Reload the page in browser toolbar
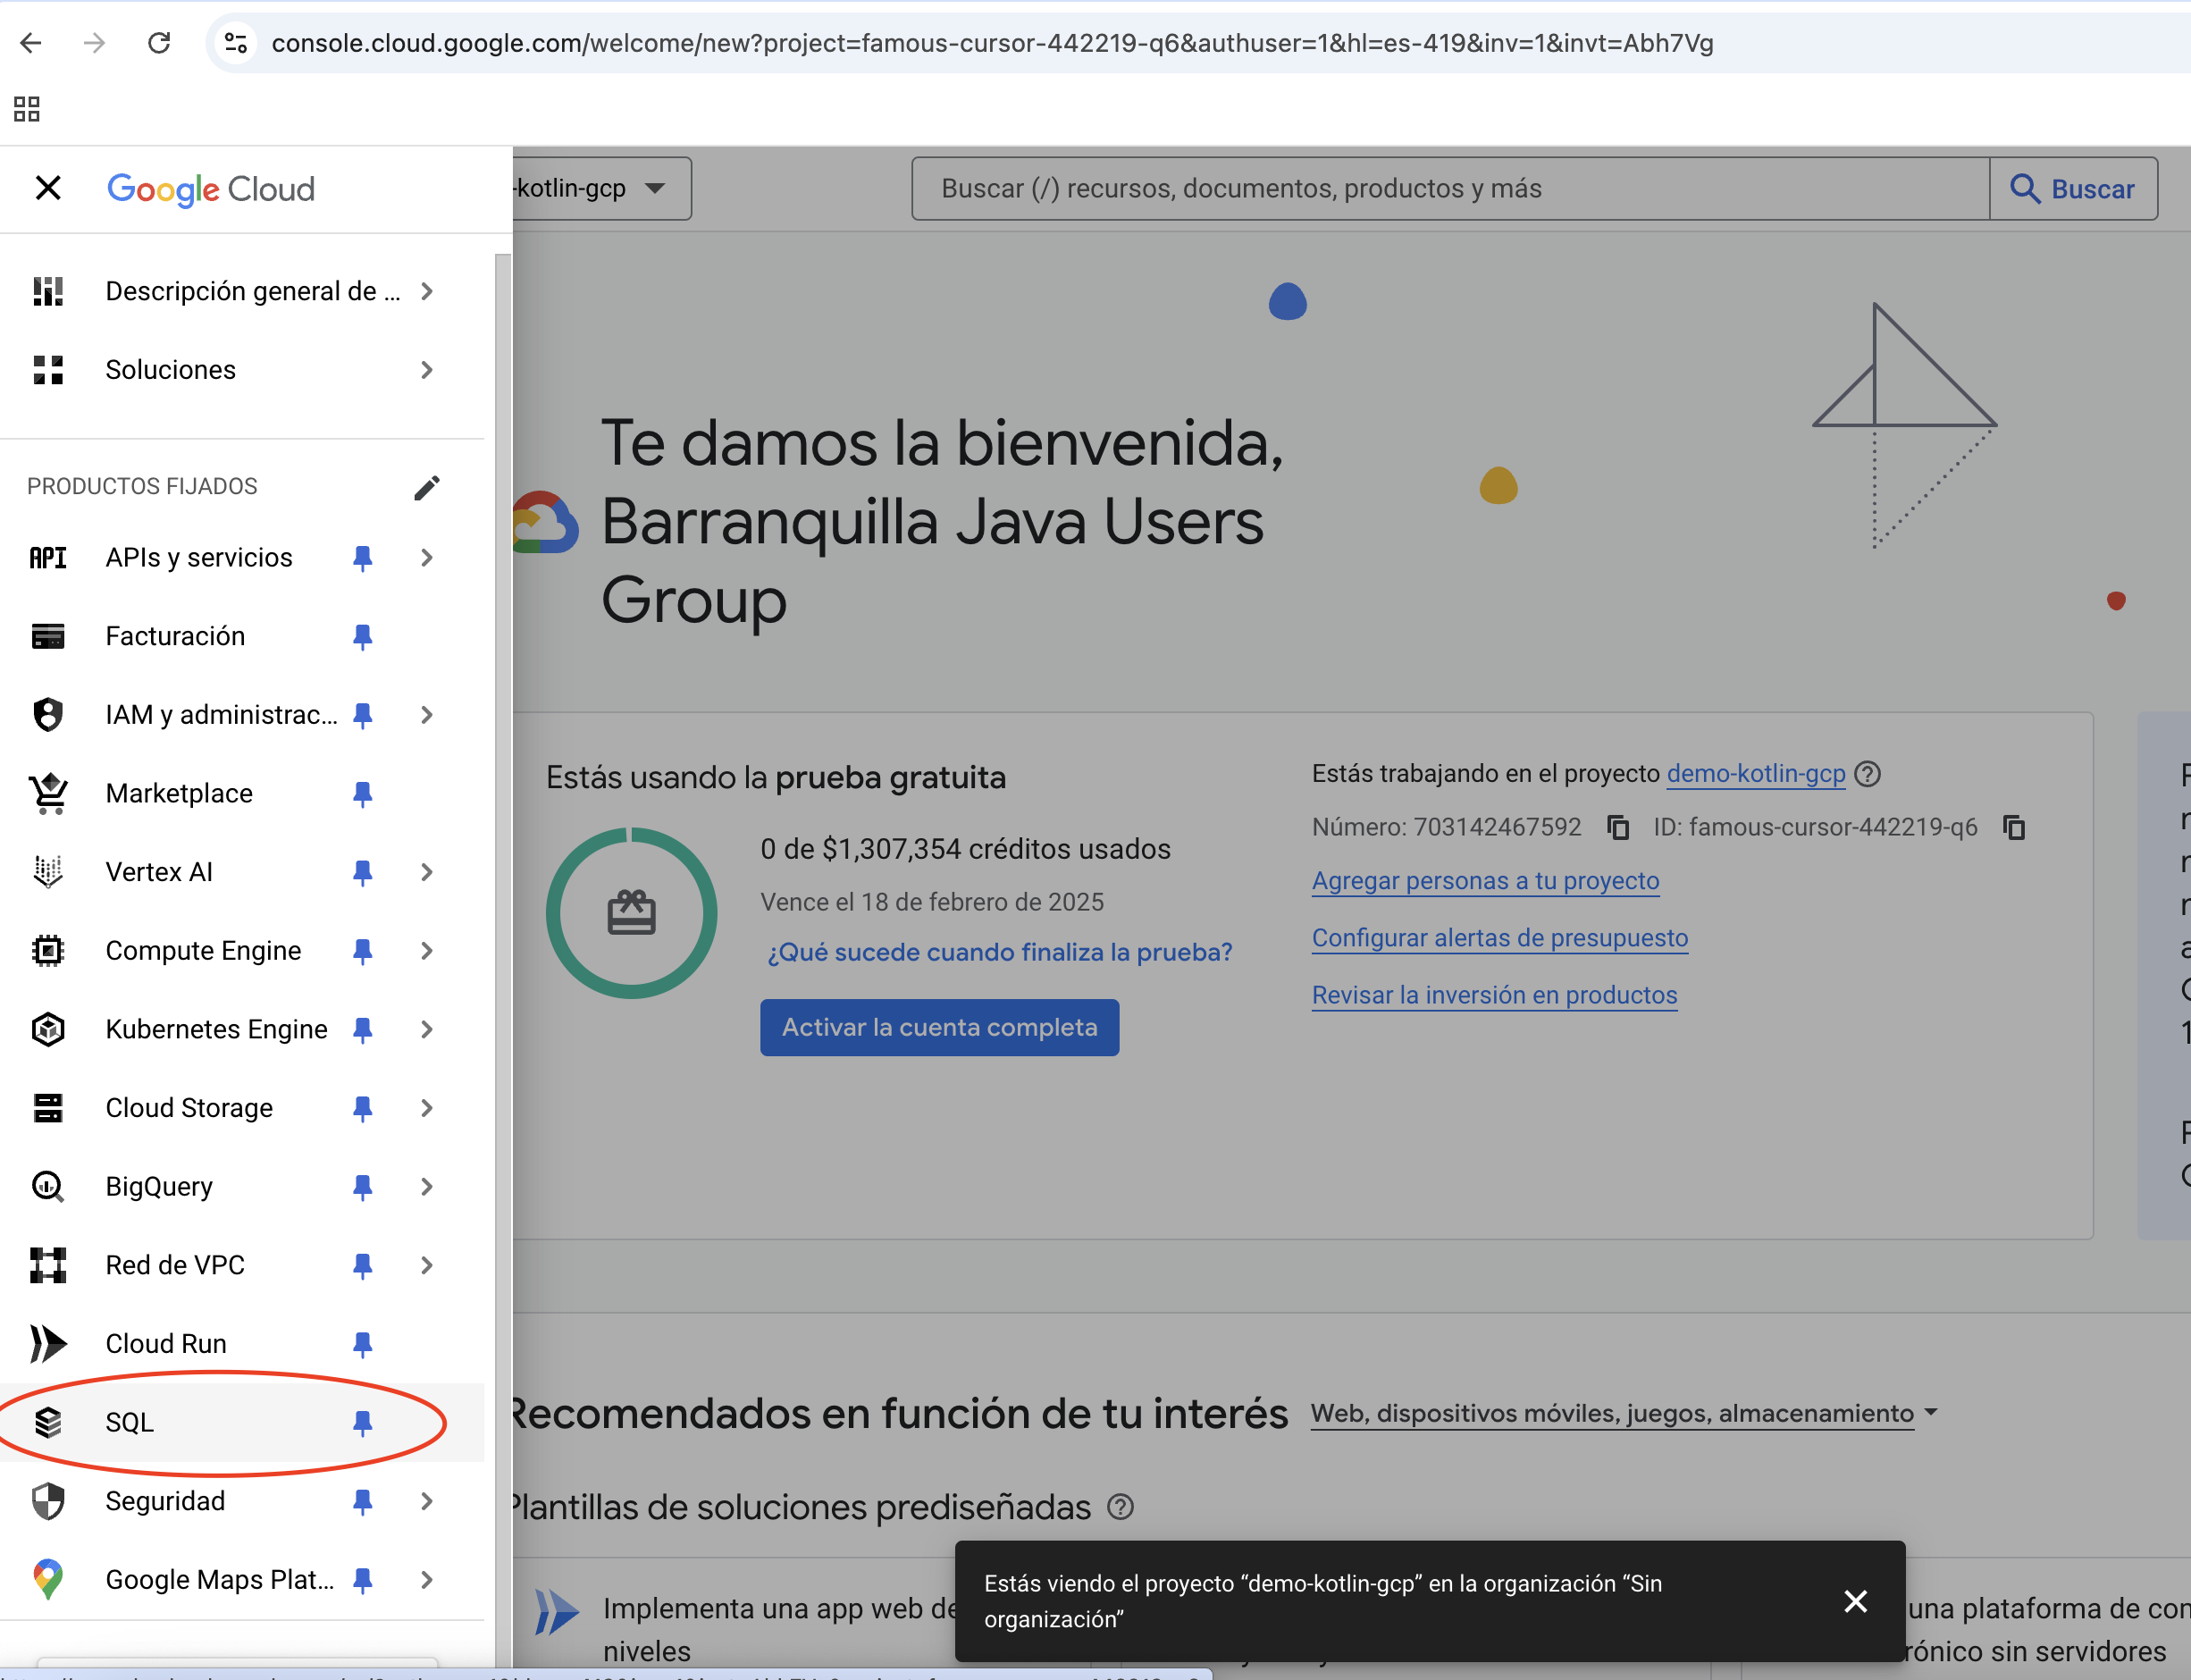Image resolution: width=2191 pixels, height=1680 pixels. pos(158,43)
